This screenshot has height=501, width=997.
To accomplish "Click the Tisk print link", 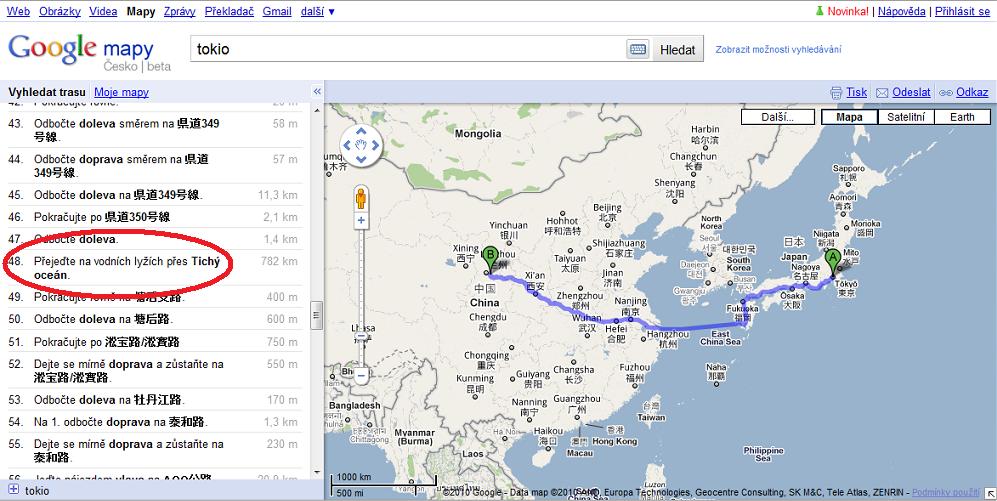I will click(856, 92).
